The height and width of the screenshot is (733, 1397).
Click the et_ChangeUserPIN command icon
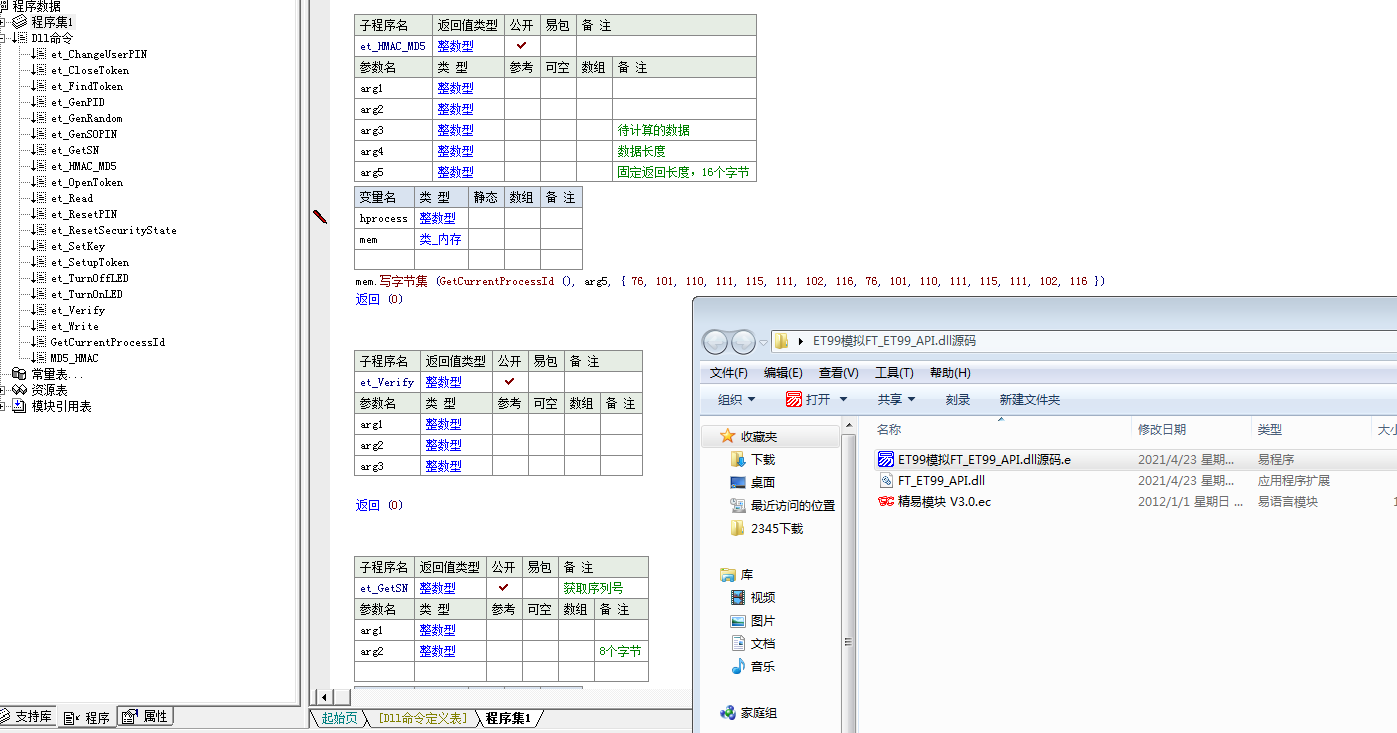pos(39,54)
